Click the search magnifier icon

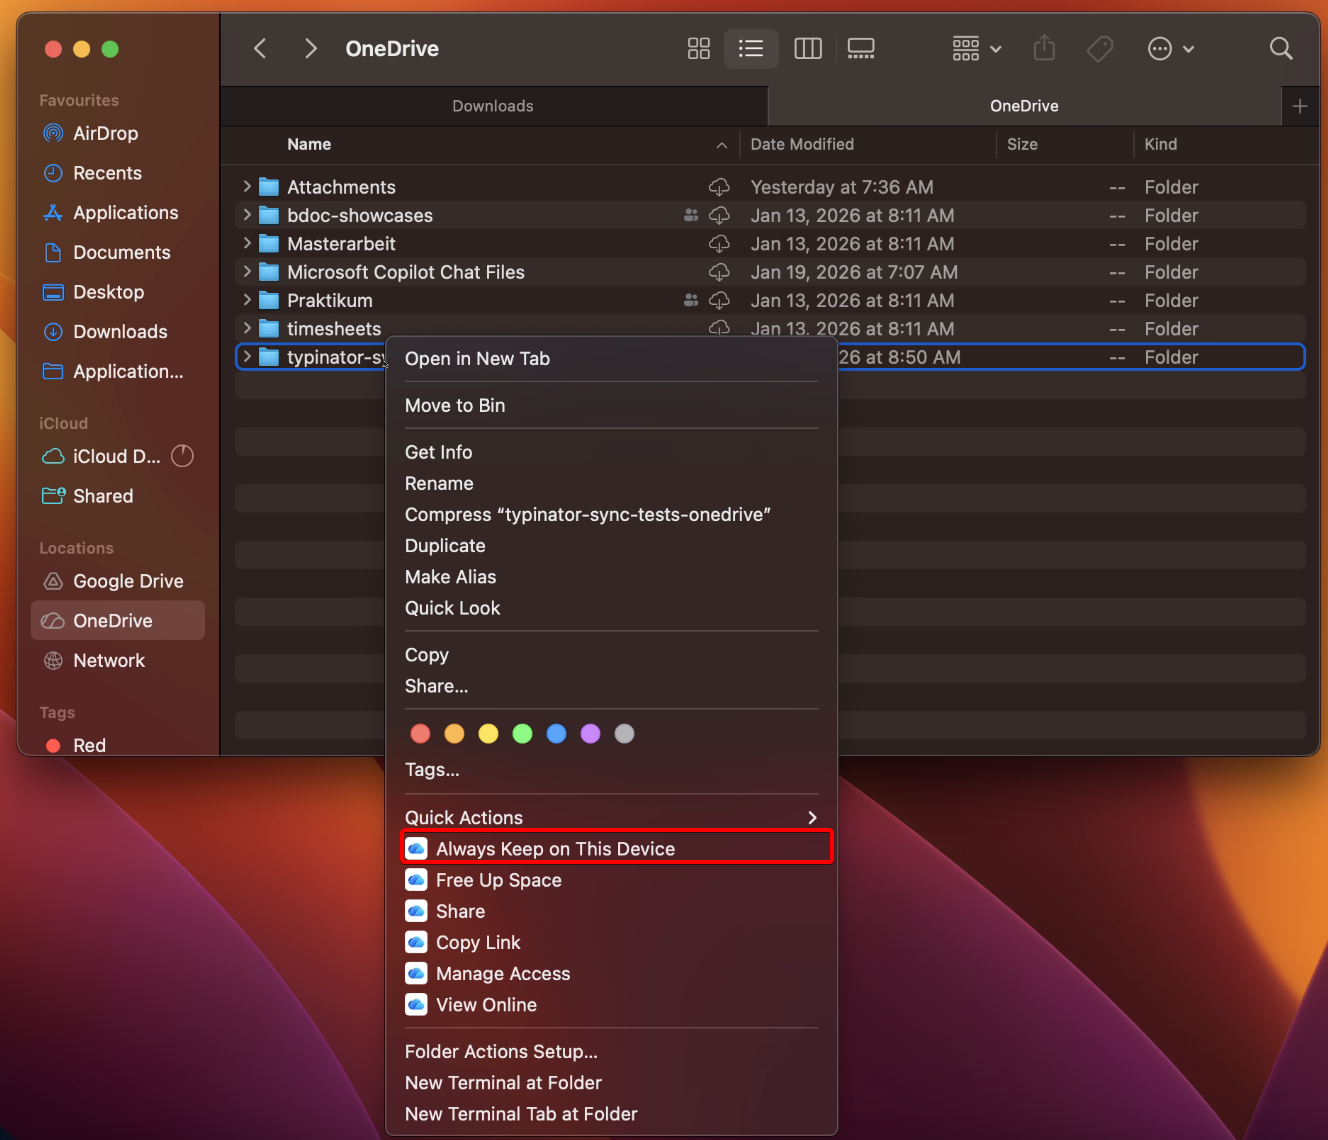pyautogui.click(x=1280, y=48)
